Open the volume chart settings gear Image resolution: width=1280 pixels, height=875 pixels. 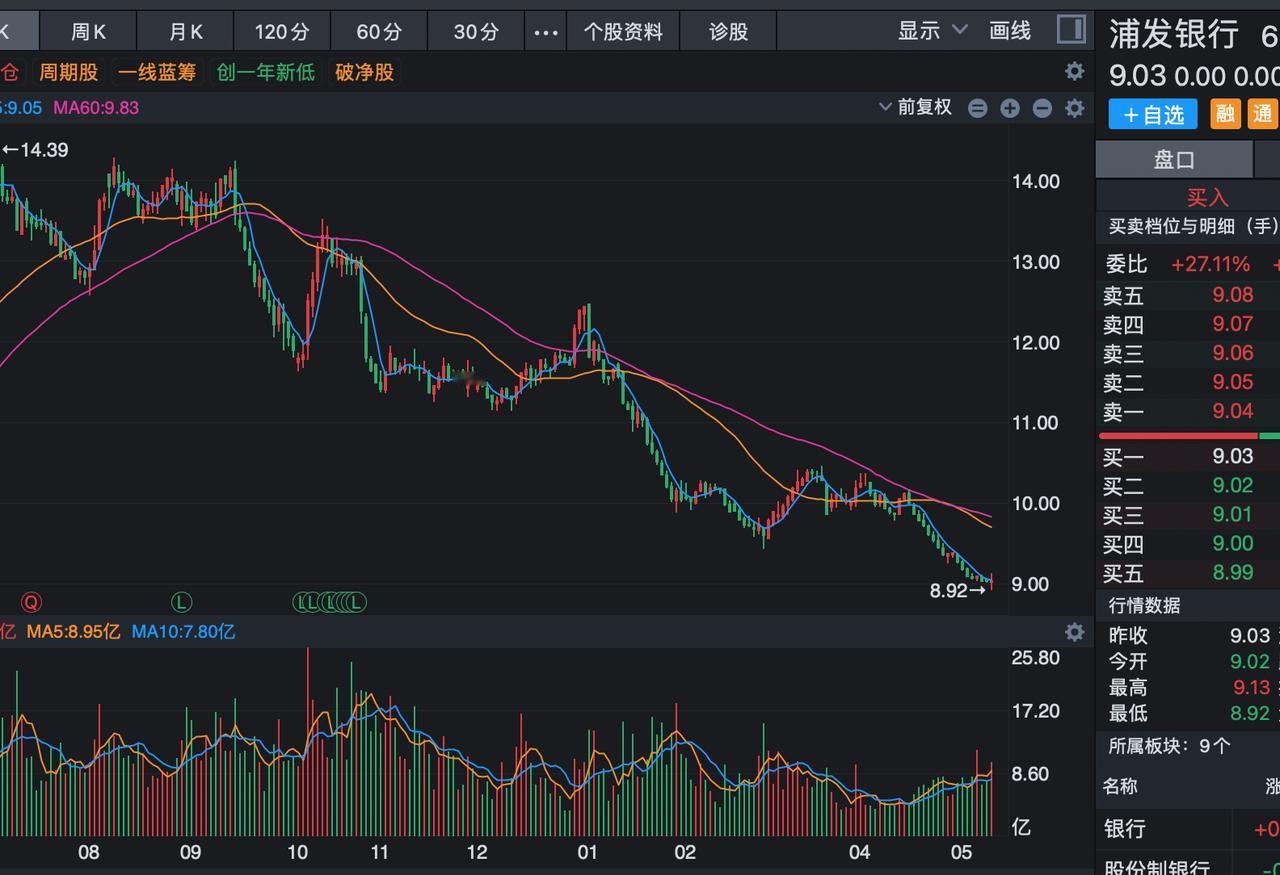pyautogui.click(x=1074, y=632)
